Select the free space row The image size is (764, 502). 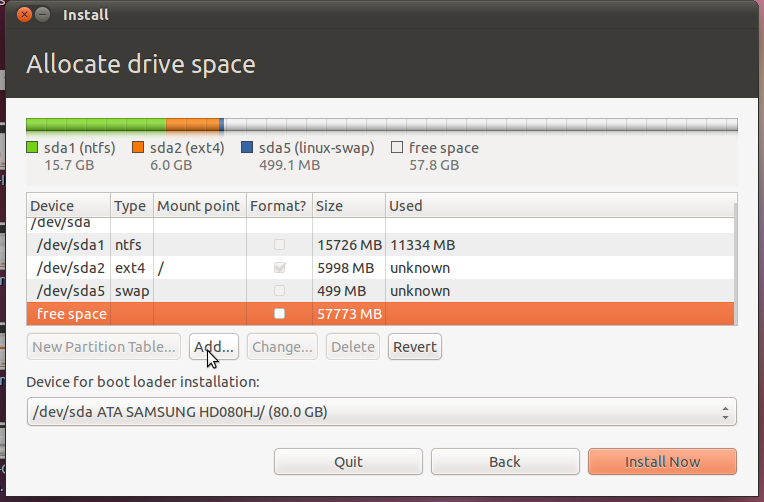[380, 313]
